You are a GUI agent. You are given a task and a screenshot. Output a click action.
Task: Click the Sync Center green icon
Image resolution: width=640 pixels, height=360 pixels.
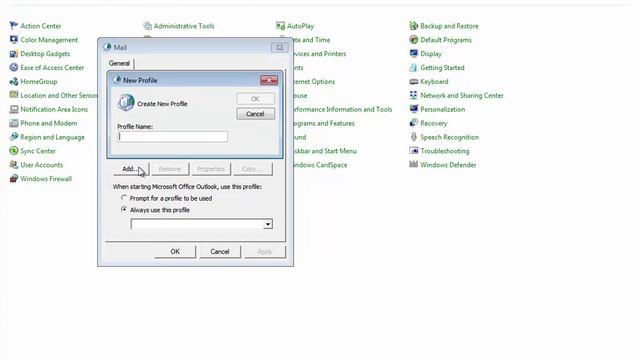[13, 151]
